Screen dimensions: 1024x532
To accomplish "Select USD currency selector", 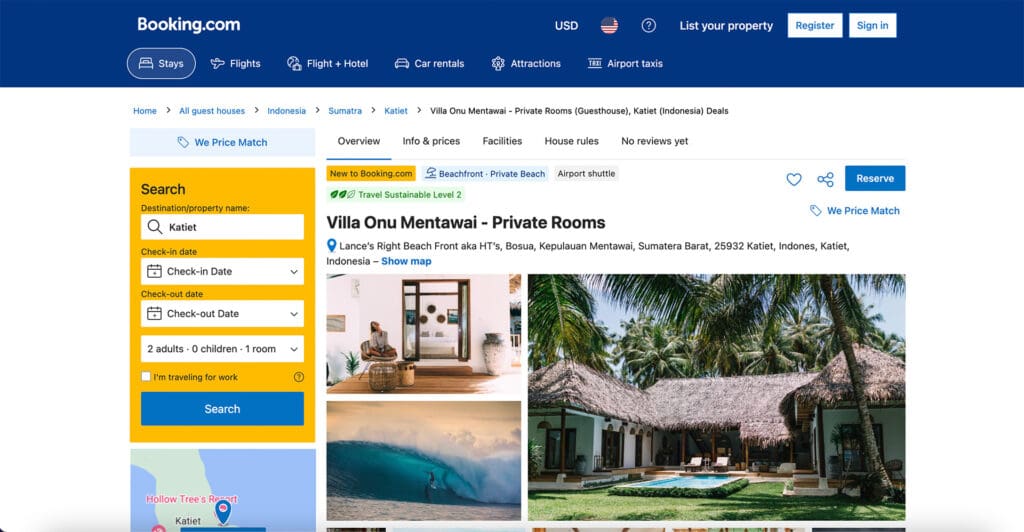I will pyautogui.click(x=566, y=25).
